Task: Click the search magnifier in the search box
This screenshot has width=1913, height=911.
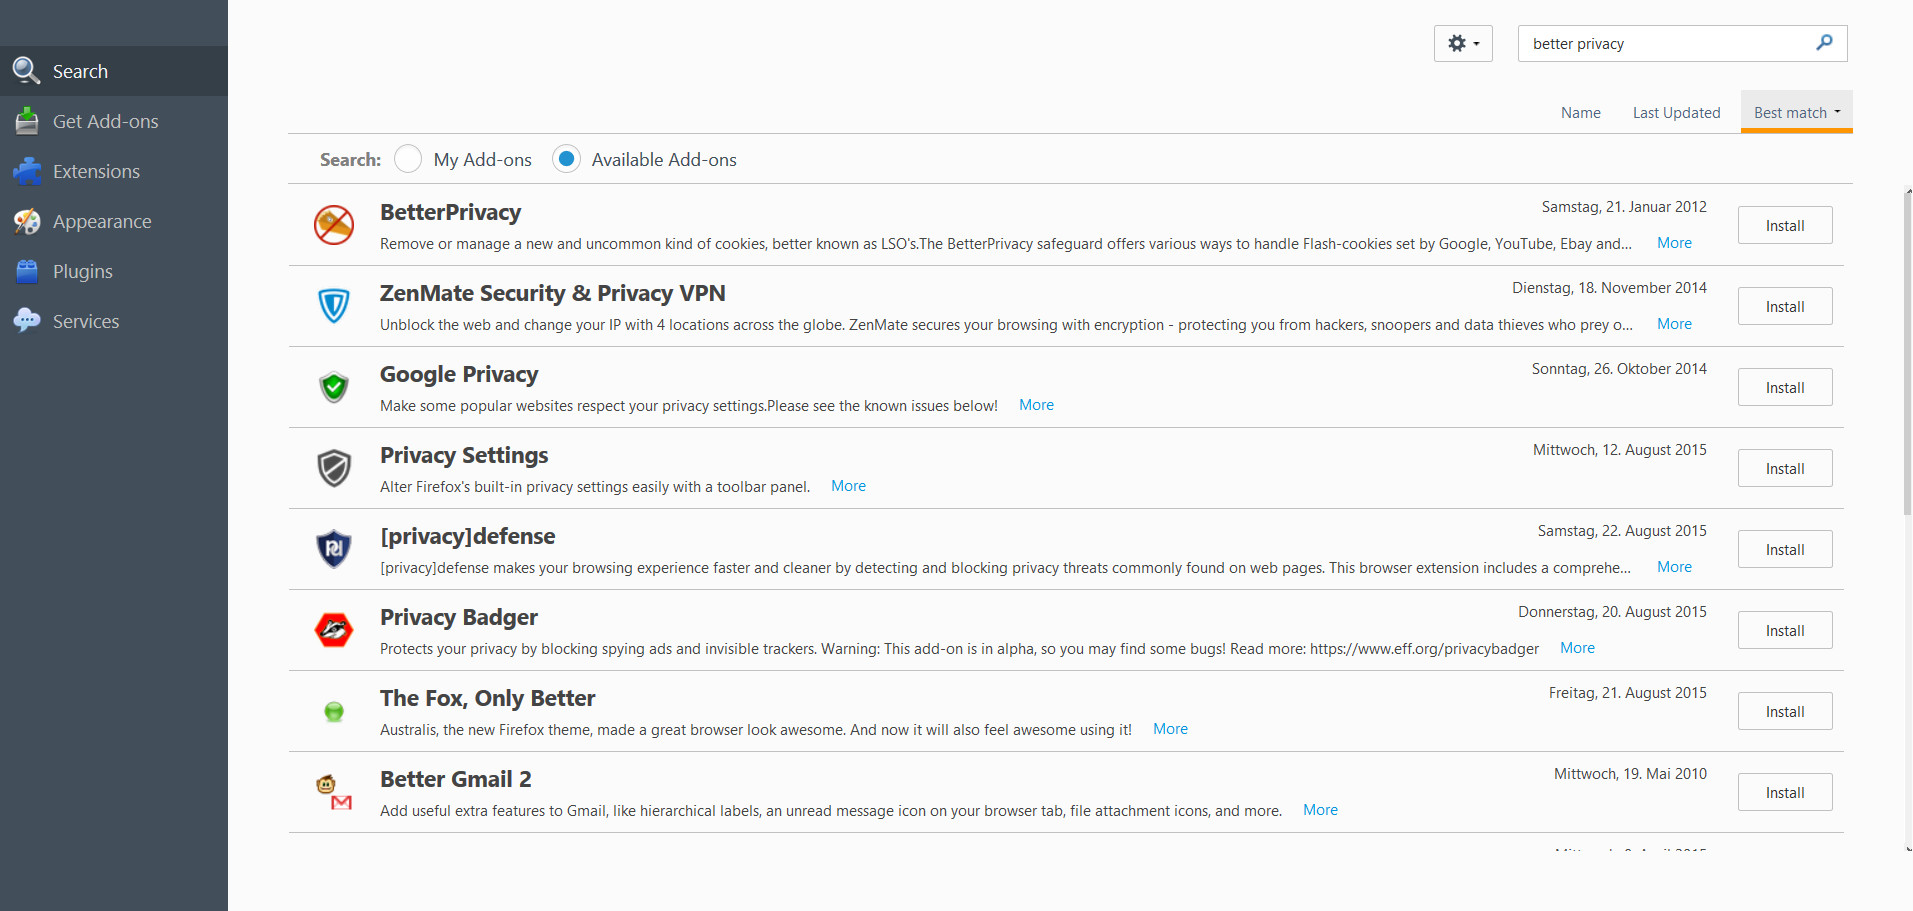Action: pyautogui.click(x=1825, y=43)
